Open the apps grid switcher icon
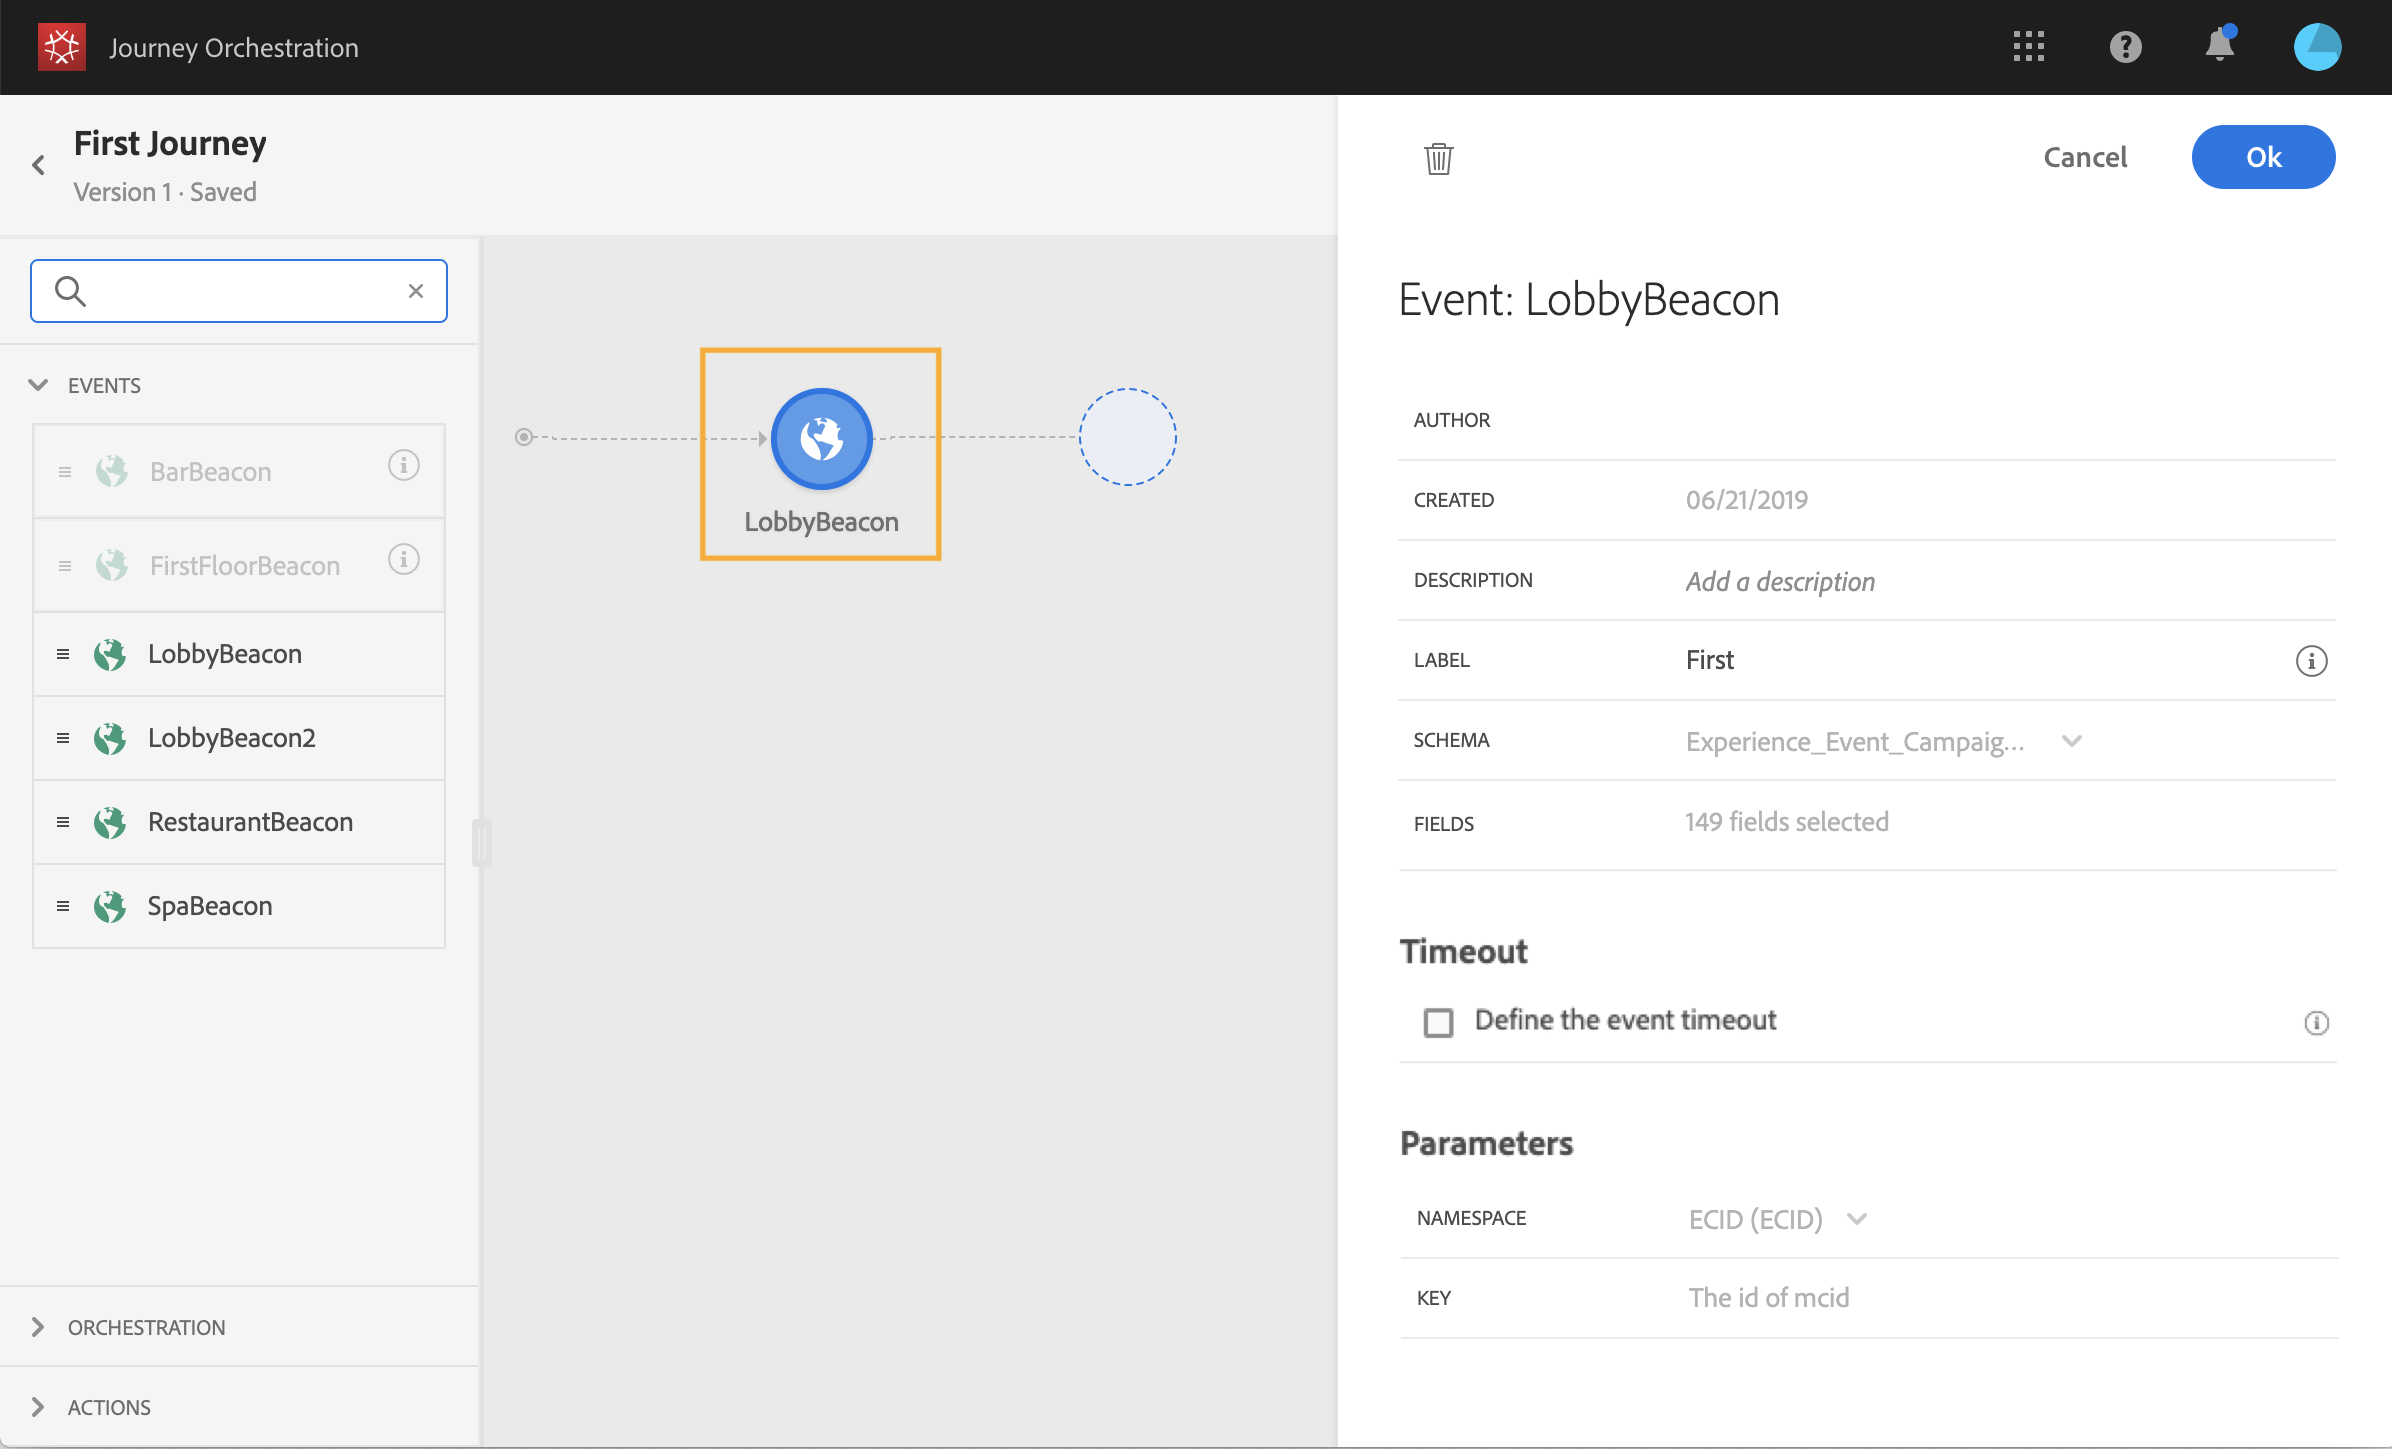 tap(2028, 46)
